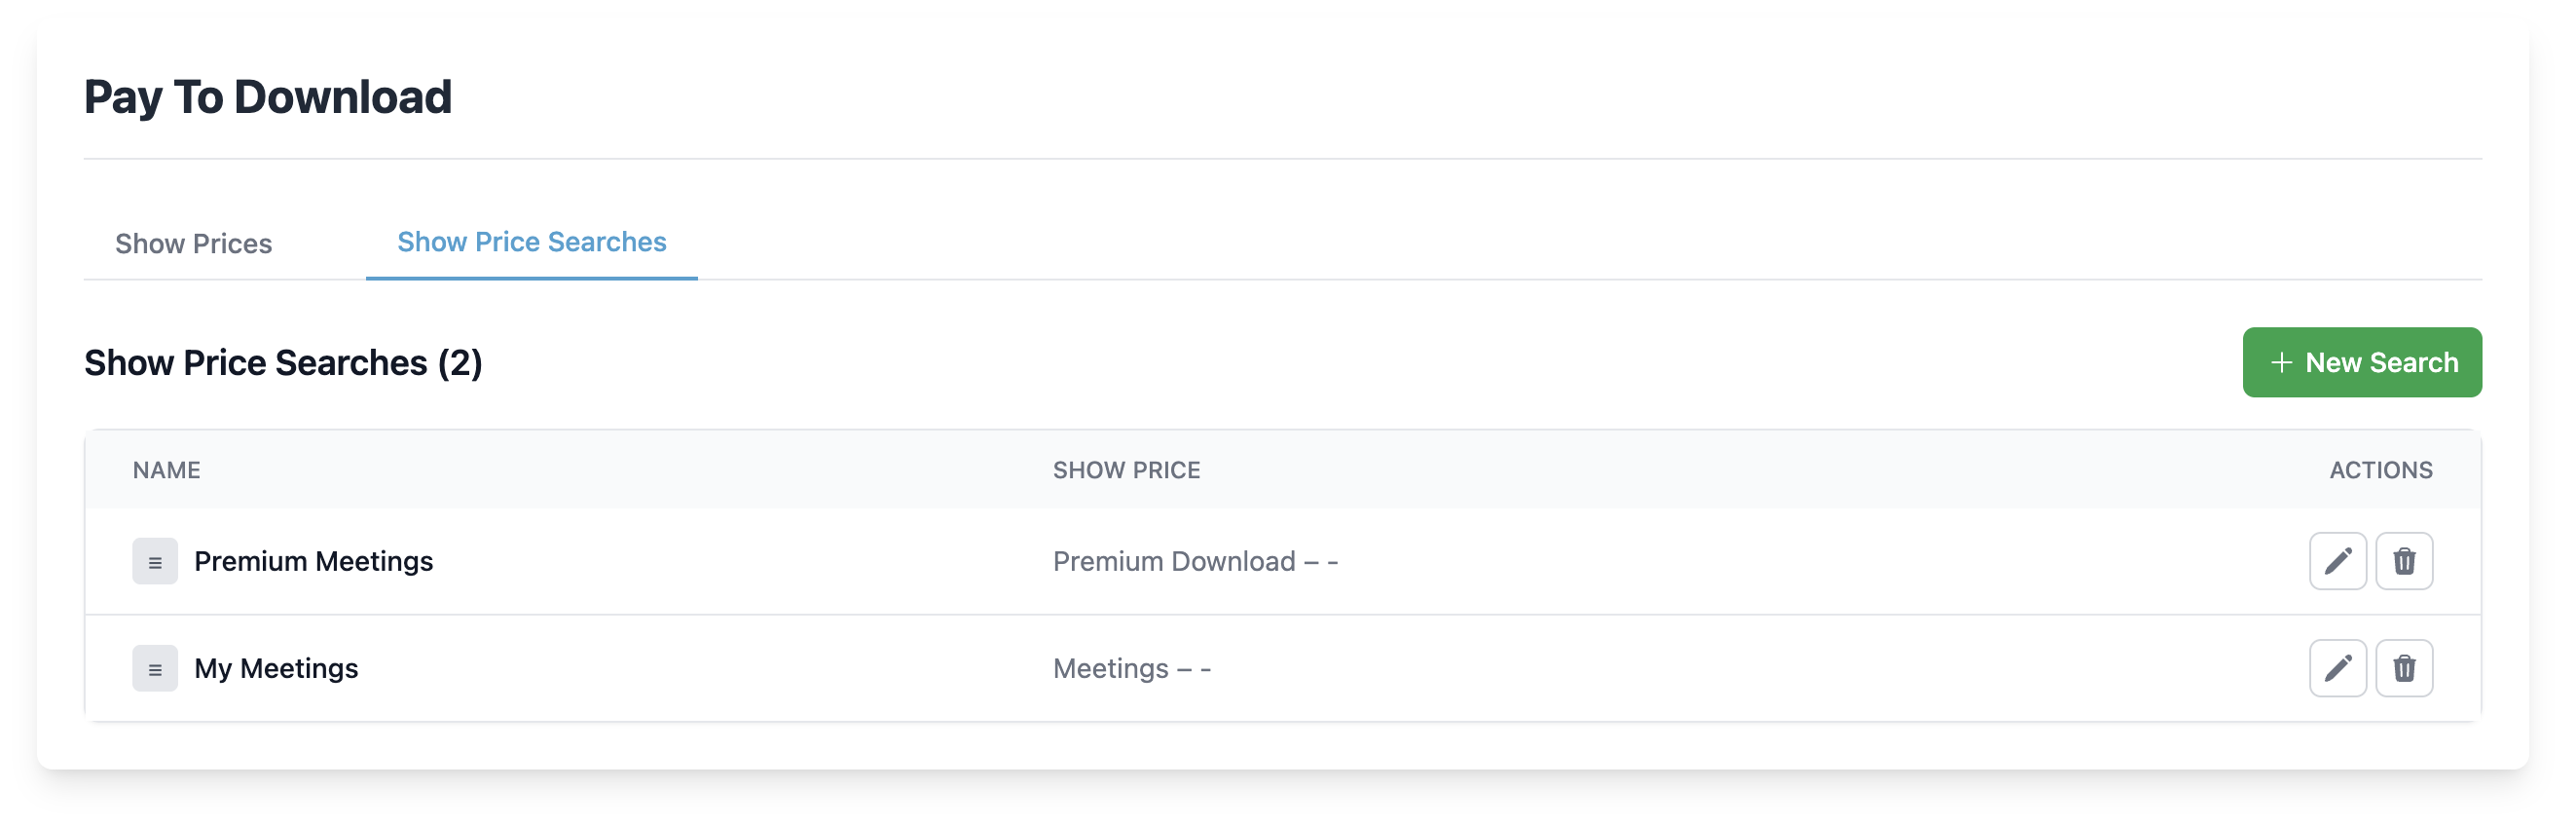
Task: Click the Premium Download show price text
Action: click(x=1195, y=561)
